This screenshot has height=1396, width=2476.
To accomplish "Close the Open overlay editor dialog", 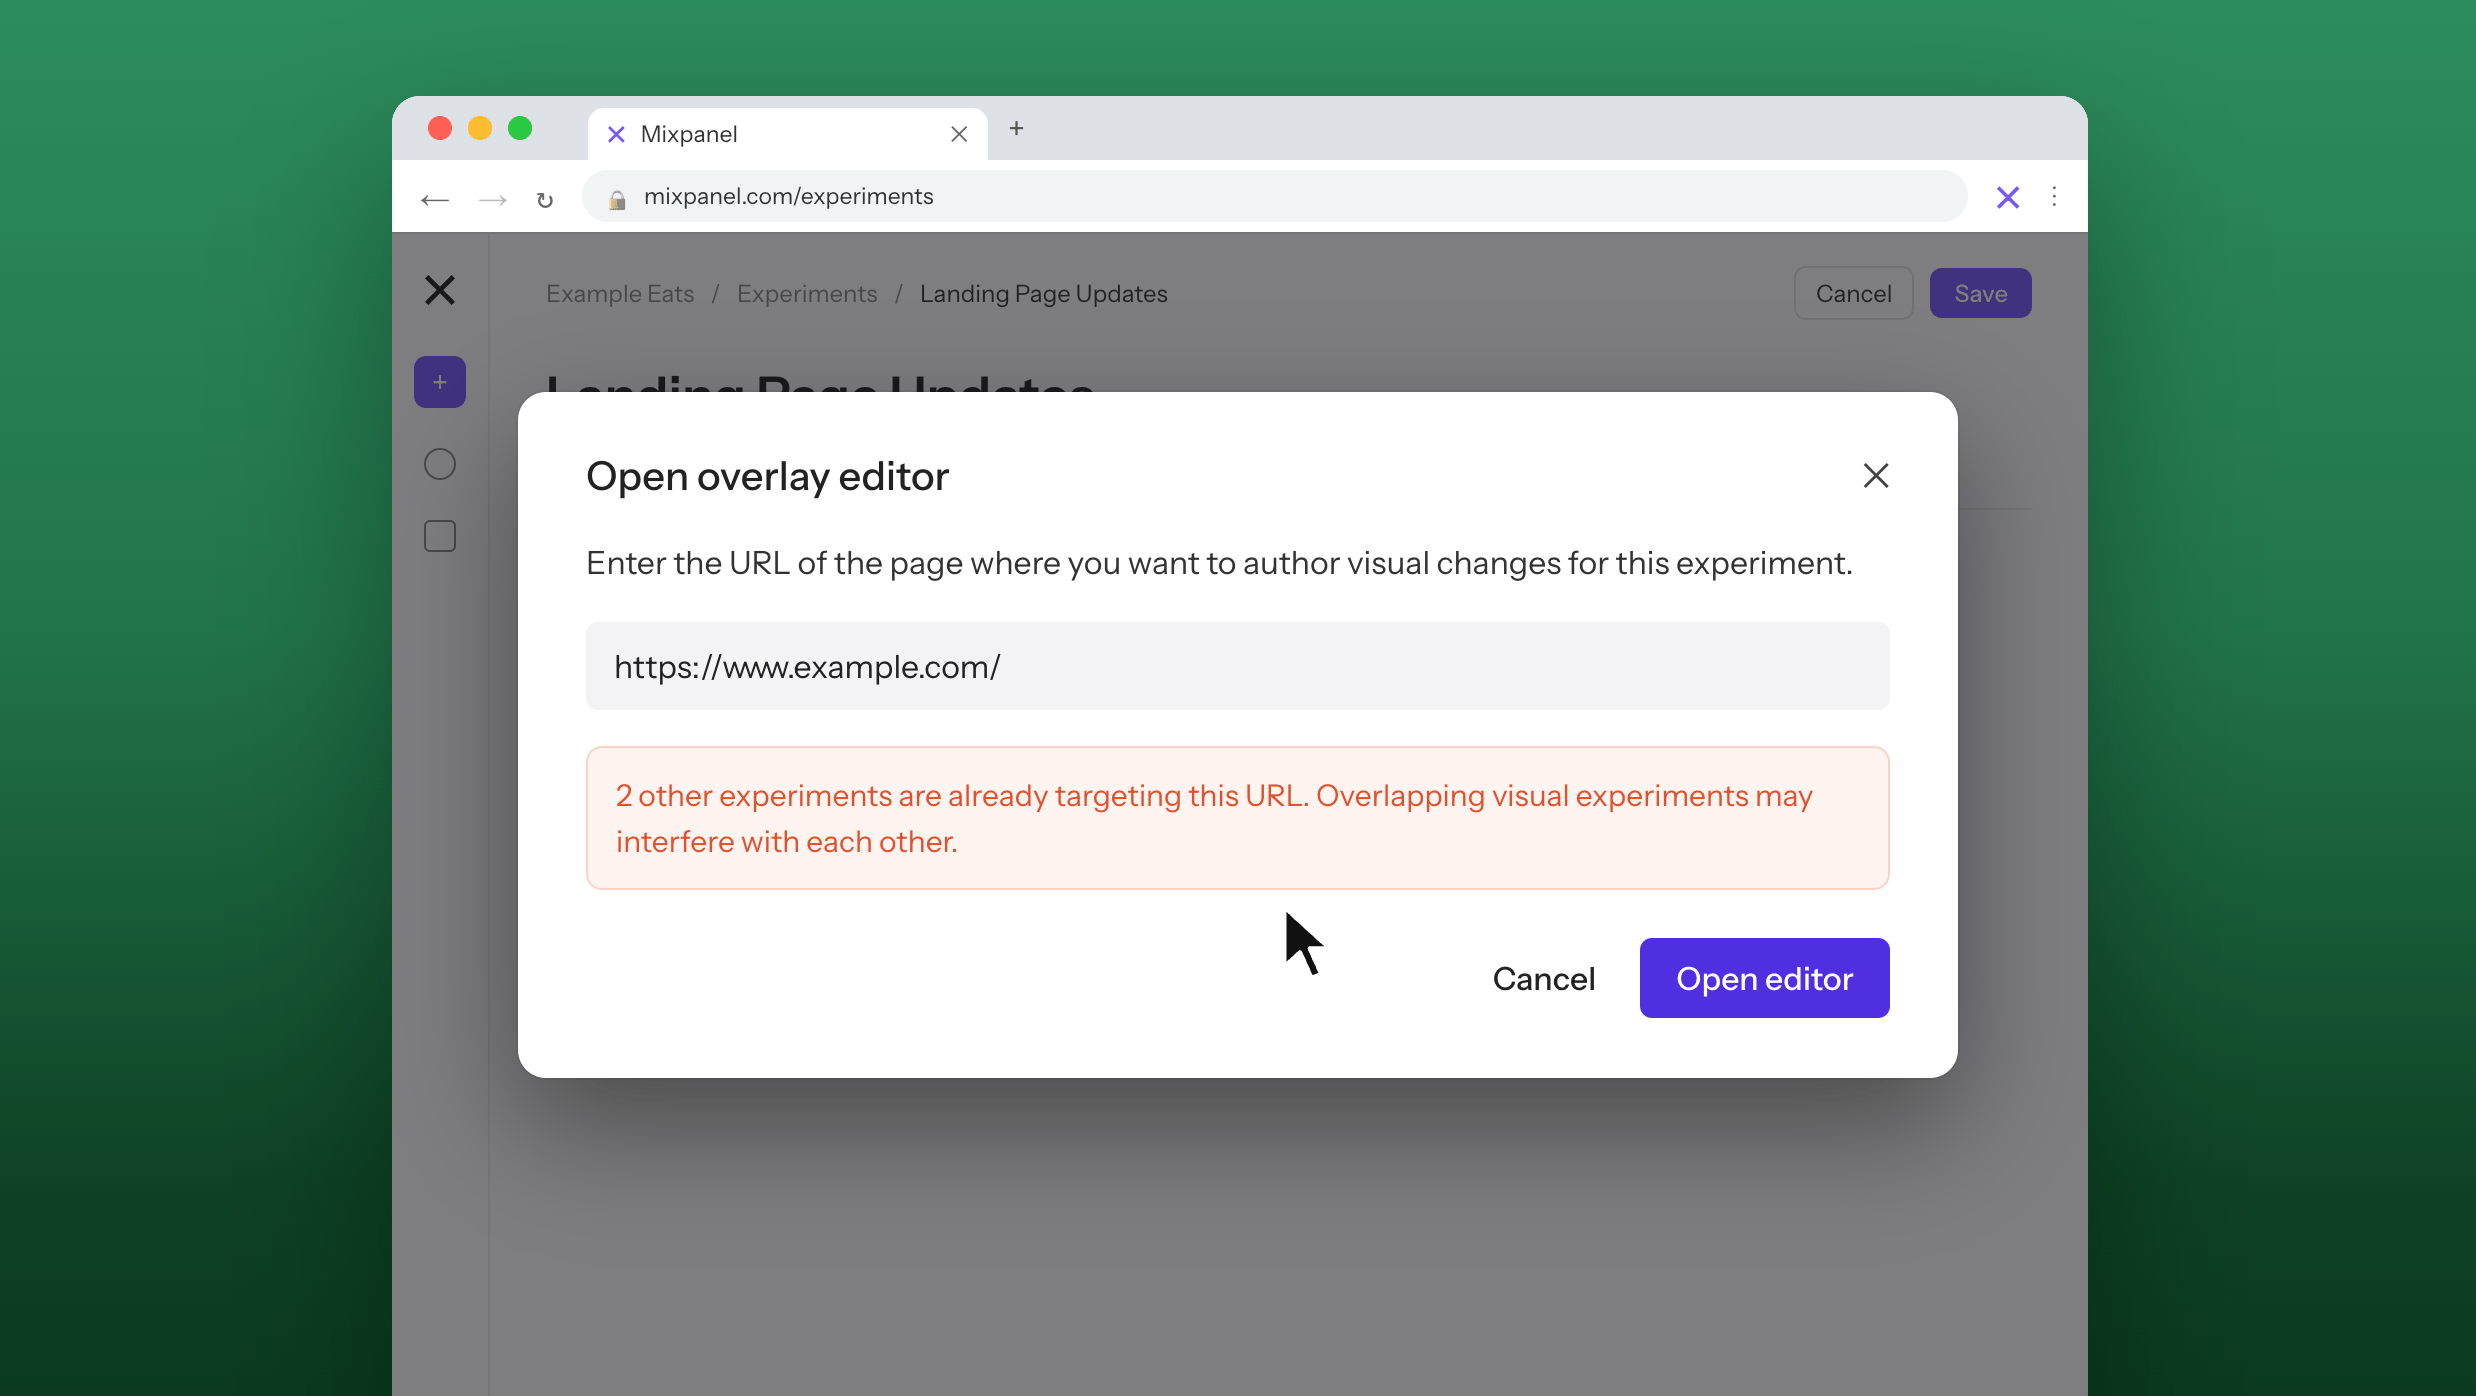I will [1876, 476].
